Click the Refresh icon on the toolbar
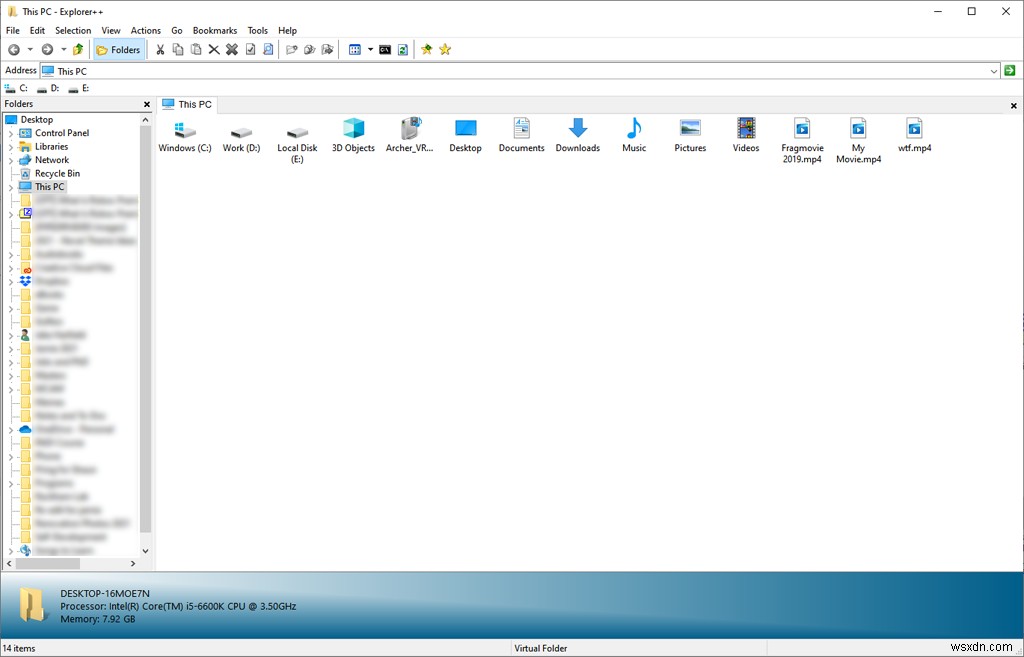The width and height of the screenshot is (1024, 657). [402, 49]
